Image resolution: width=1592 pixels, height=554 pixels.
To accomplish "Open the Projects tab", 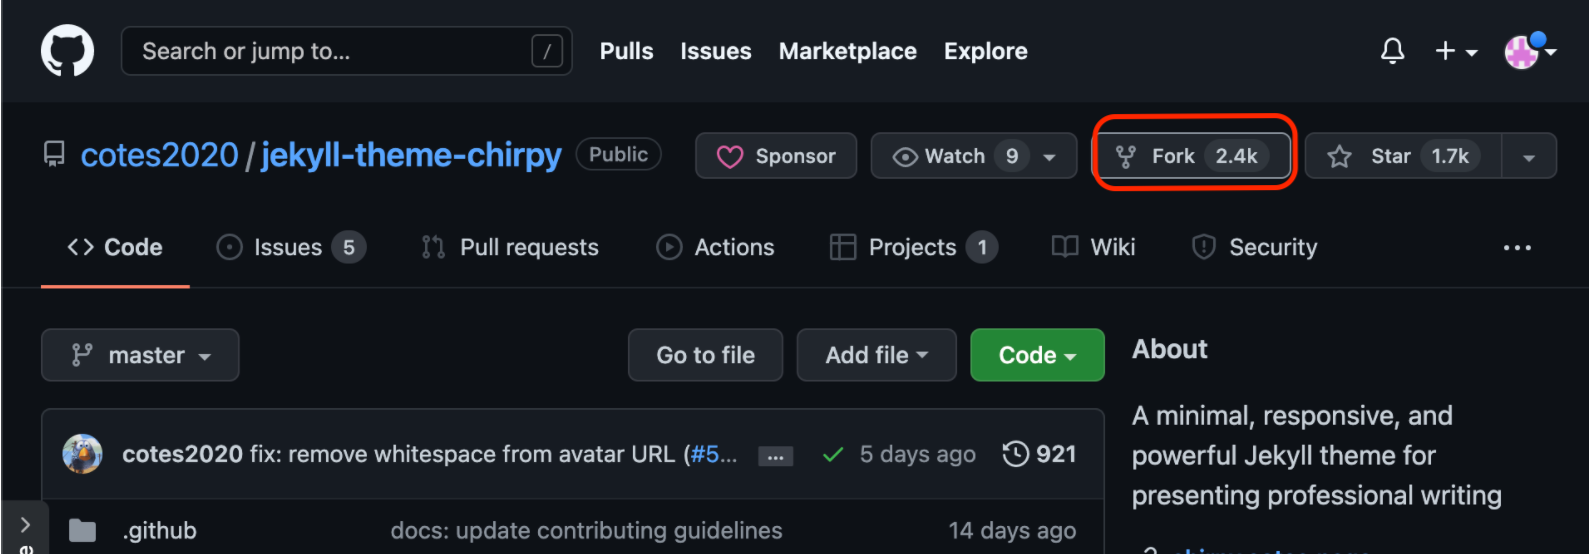I will [x=914, y=247].
